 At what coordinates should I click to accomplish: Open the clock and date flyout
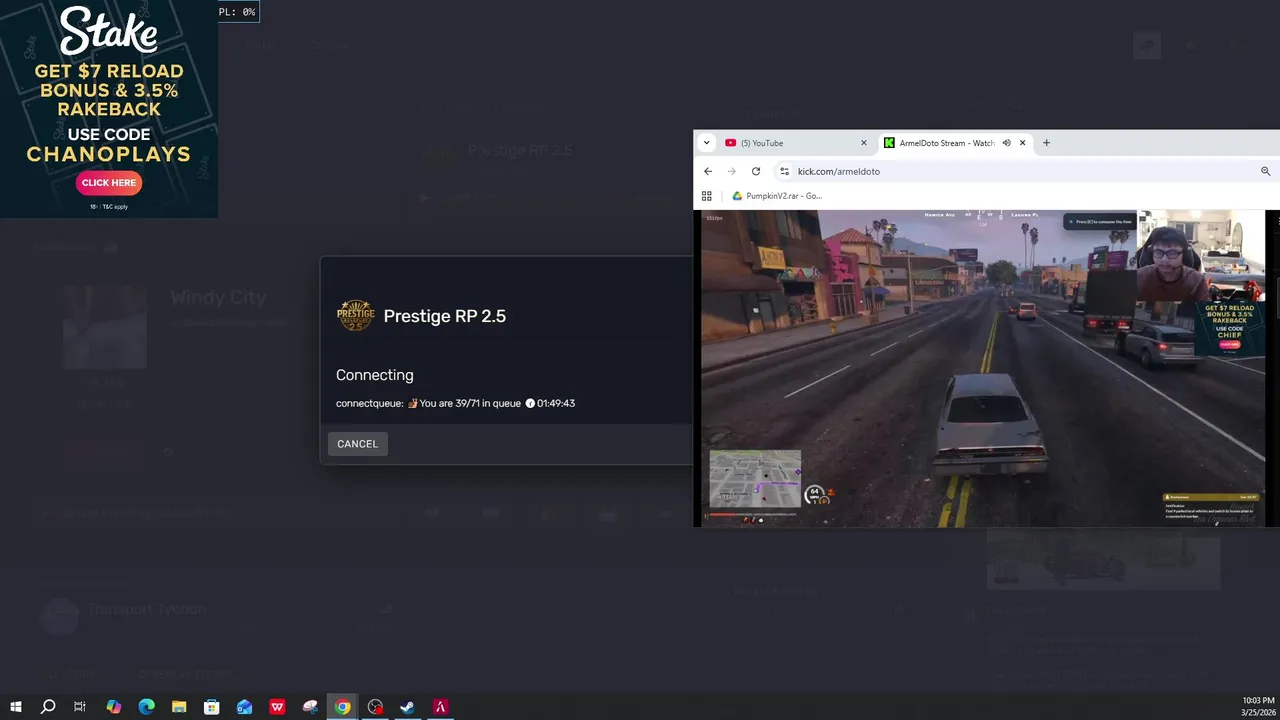1256,706
